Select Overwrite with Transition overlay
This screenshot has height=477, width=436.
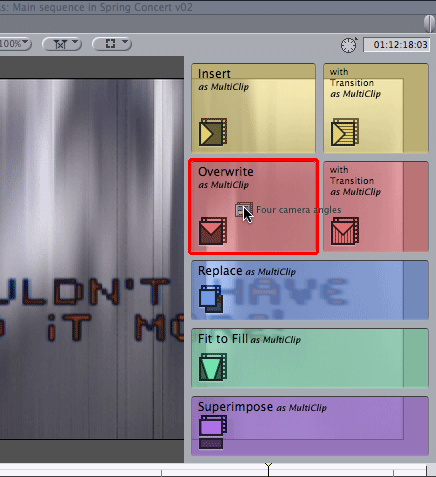[376, 207]
